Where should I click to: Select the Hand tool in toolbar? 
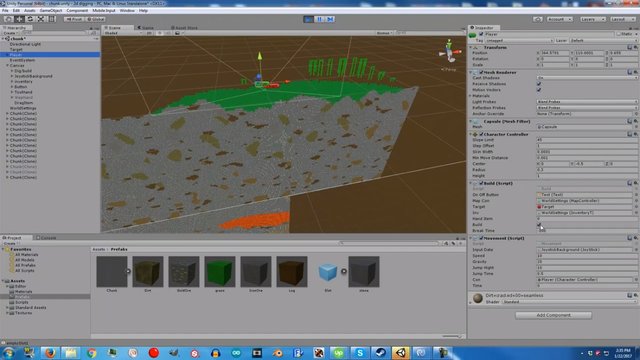click(8, 19)
